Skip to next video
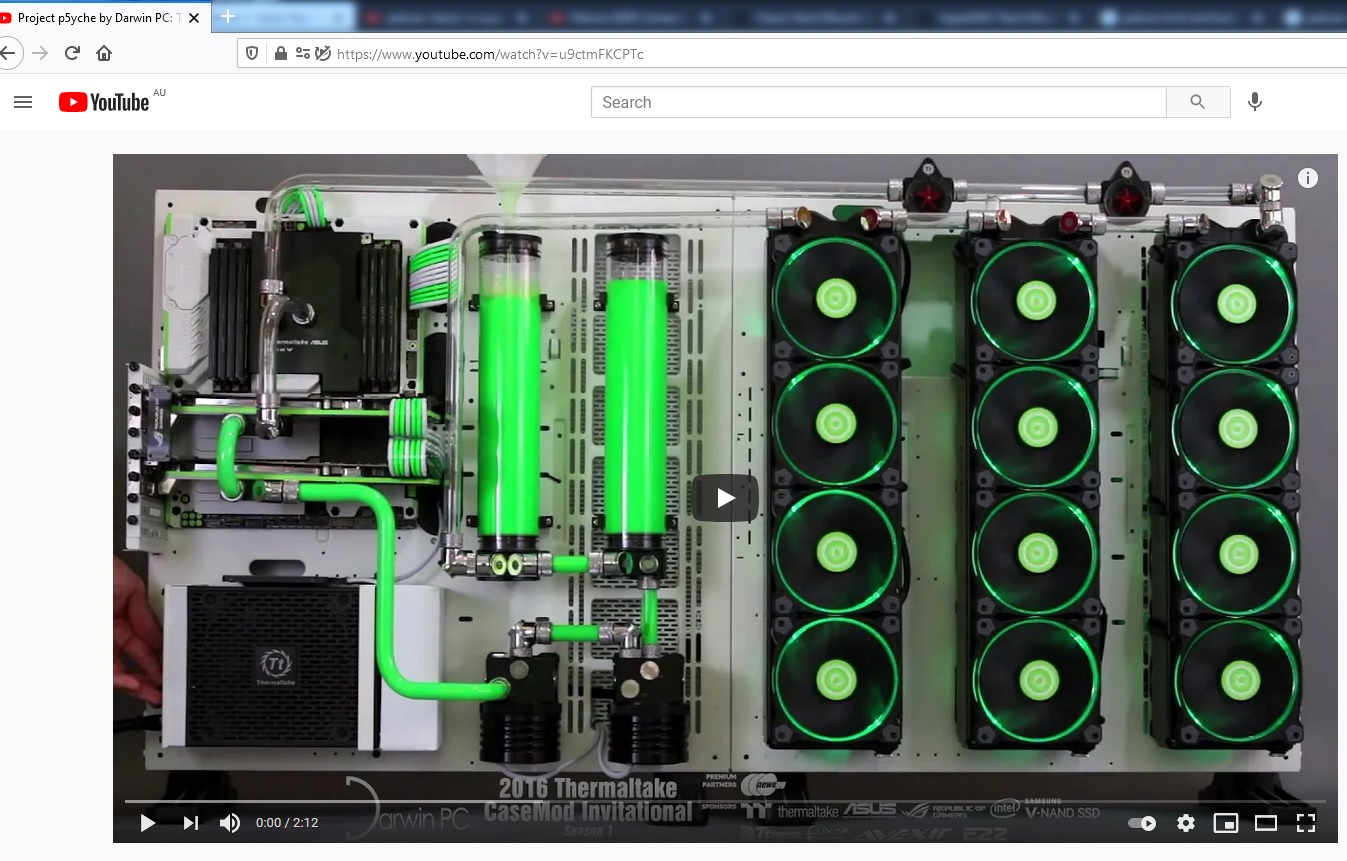The height and width of the screenshot is (861, 1347). pos(190,823)
